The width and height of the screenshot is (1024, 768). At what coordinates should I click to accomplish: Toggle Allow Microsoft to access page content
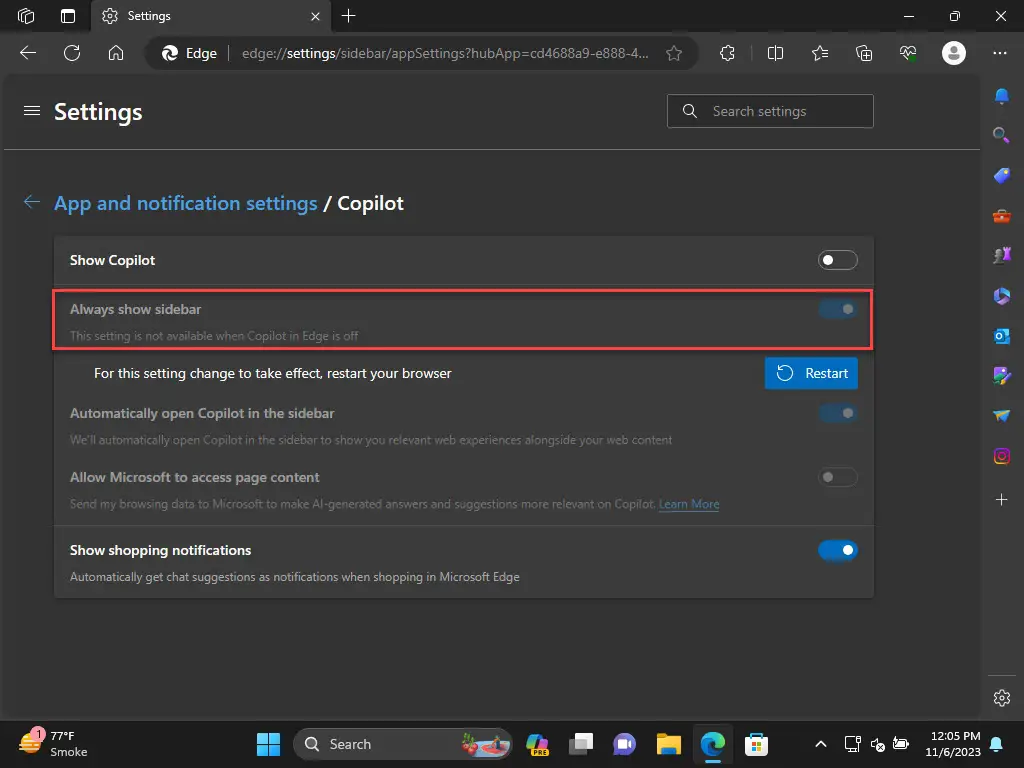[837, 477]
